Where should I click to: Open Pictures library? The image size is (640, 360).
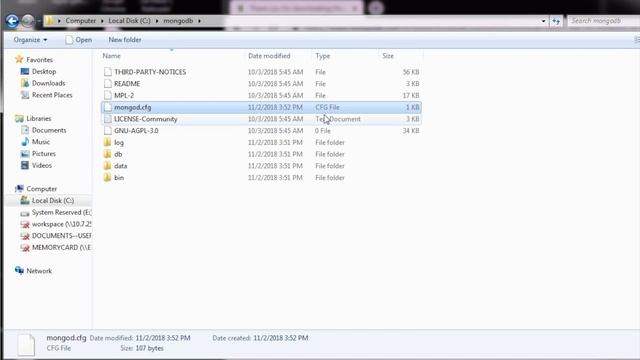coord(43,154)
